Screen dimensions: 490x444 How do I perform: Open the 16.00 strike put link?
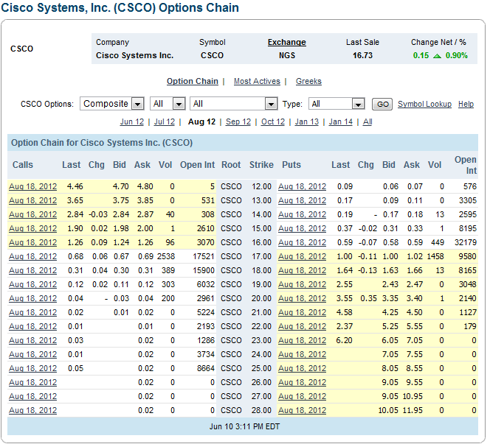[302, 242]
